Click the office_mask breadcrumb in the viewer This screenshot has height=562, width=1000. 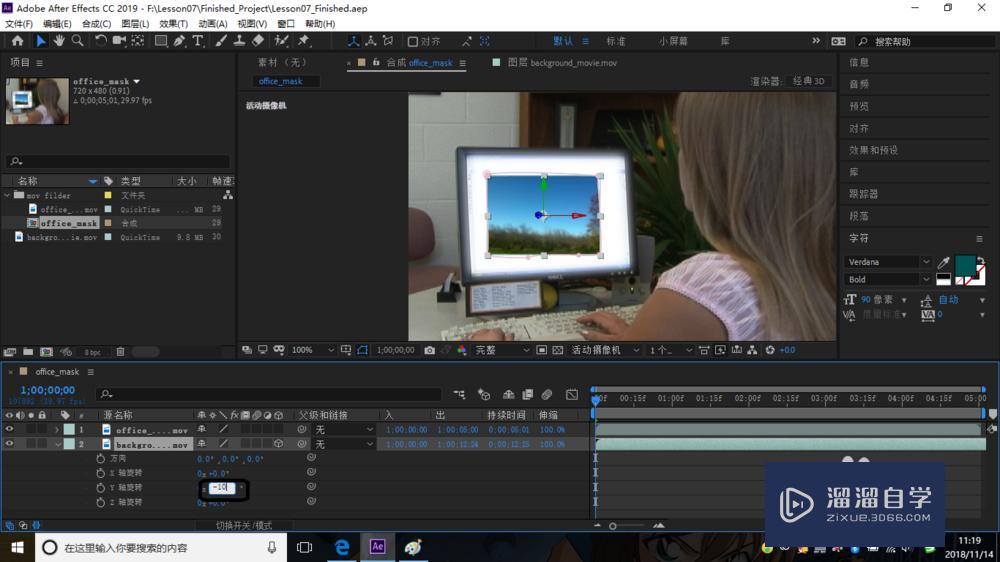(x=281, y=81)
